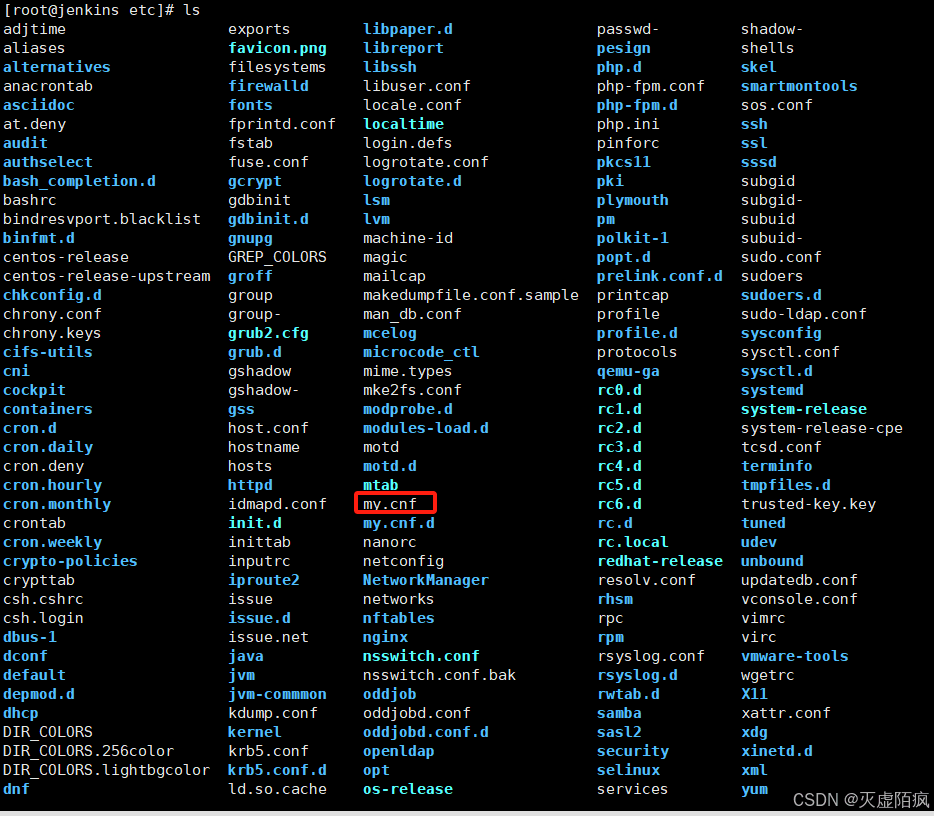
Task: Click the jvm-commmon entry
Action: click(x=278, y=694)
